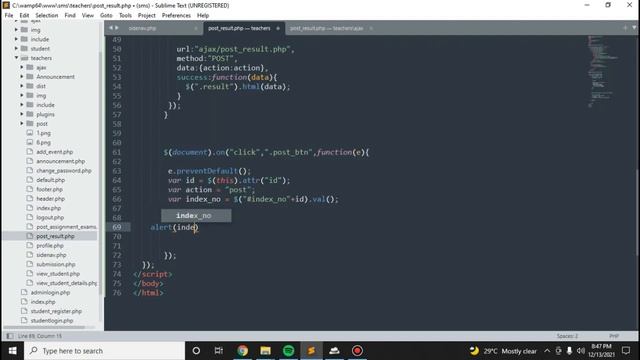
Task: Open Spotify from taskbar
Action: coord(288,351)
